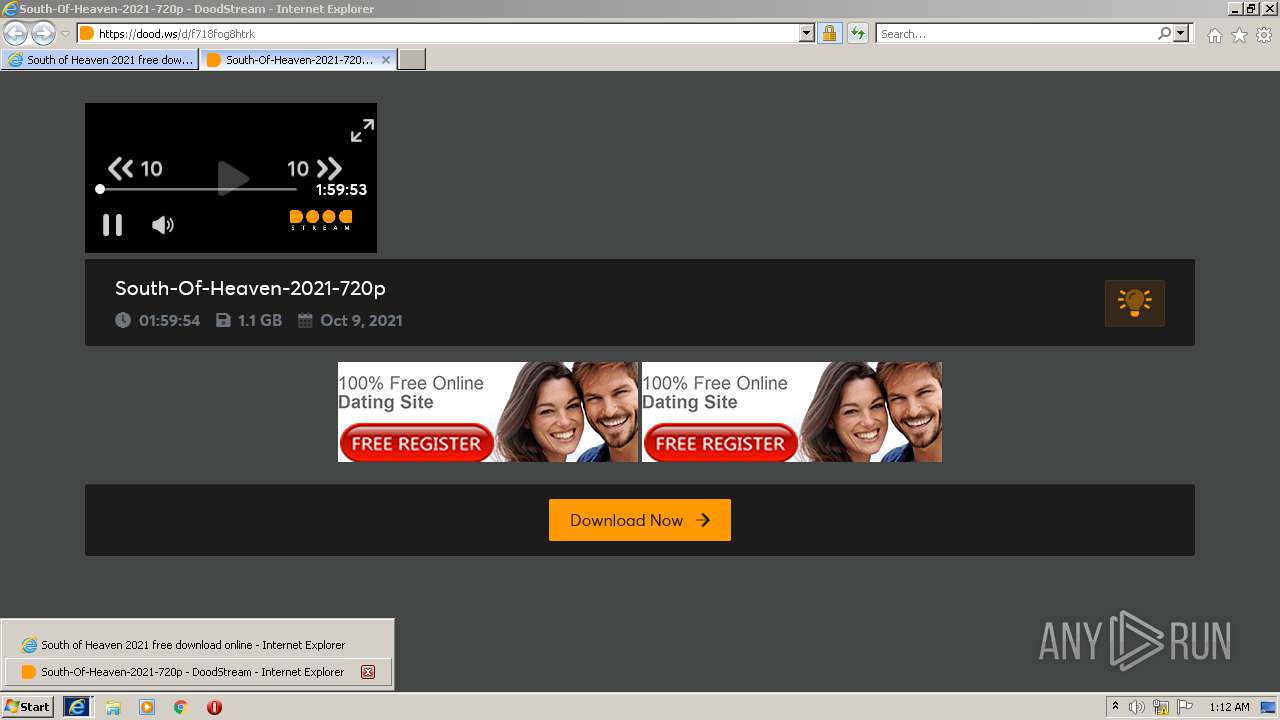Screen dimensions: 1280x720
Task: Close the DoodStream browser tab
Action: point(386,60)
